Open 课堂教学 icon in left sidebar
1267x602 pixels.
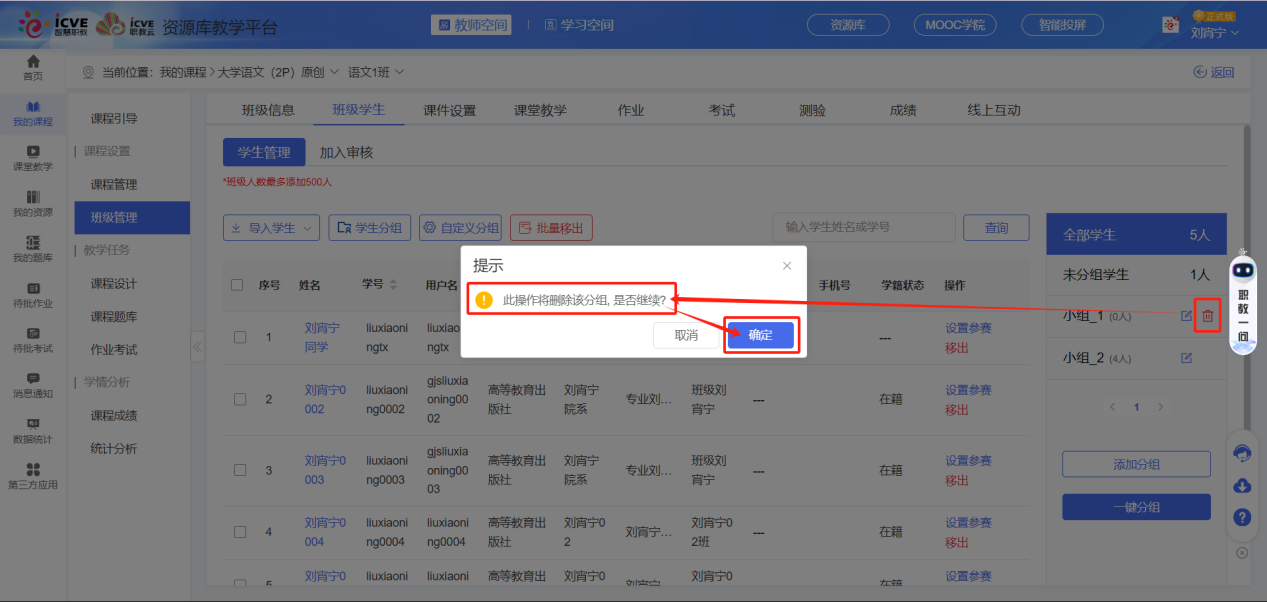coord(33,158)
